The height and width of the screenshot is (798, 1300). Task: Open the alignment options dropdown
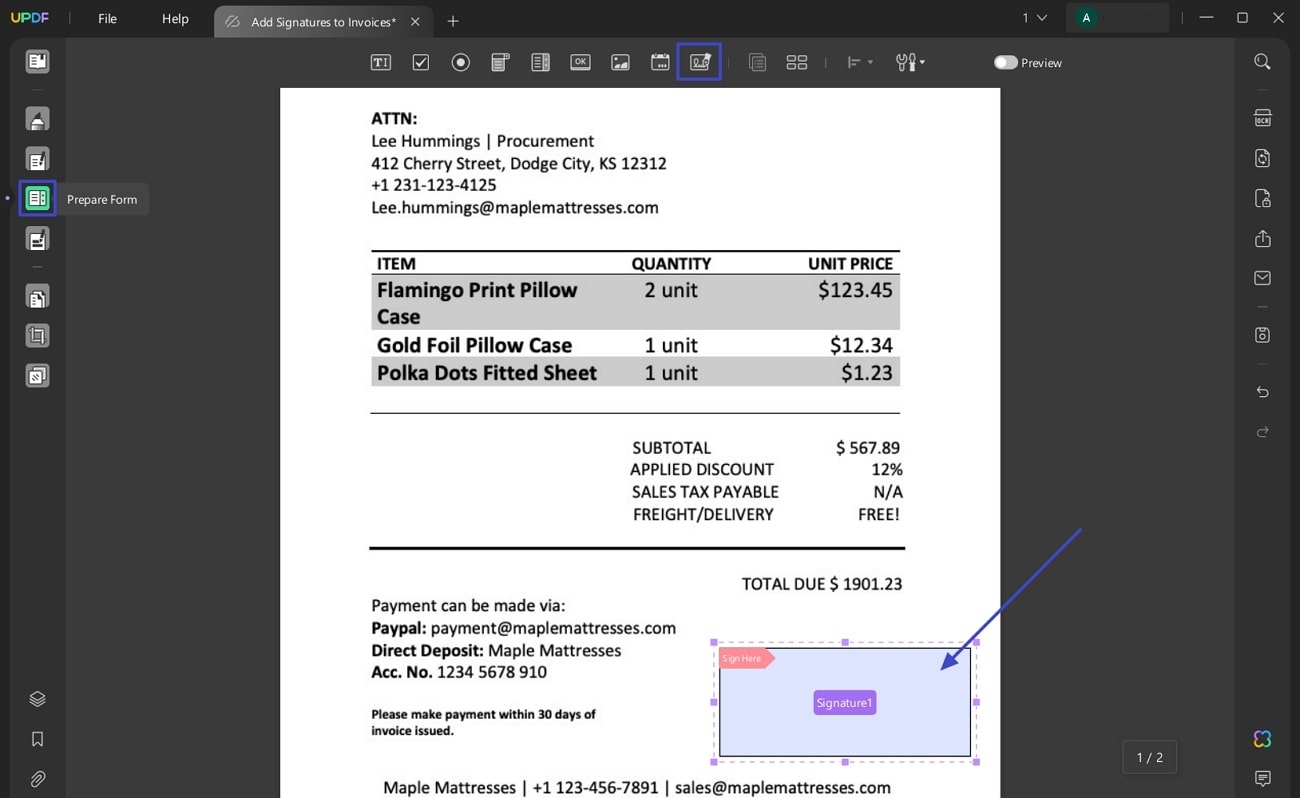pos(858,62)
